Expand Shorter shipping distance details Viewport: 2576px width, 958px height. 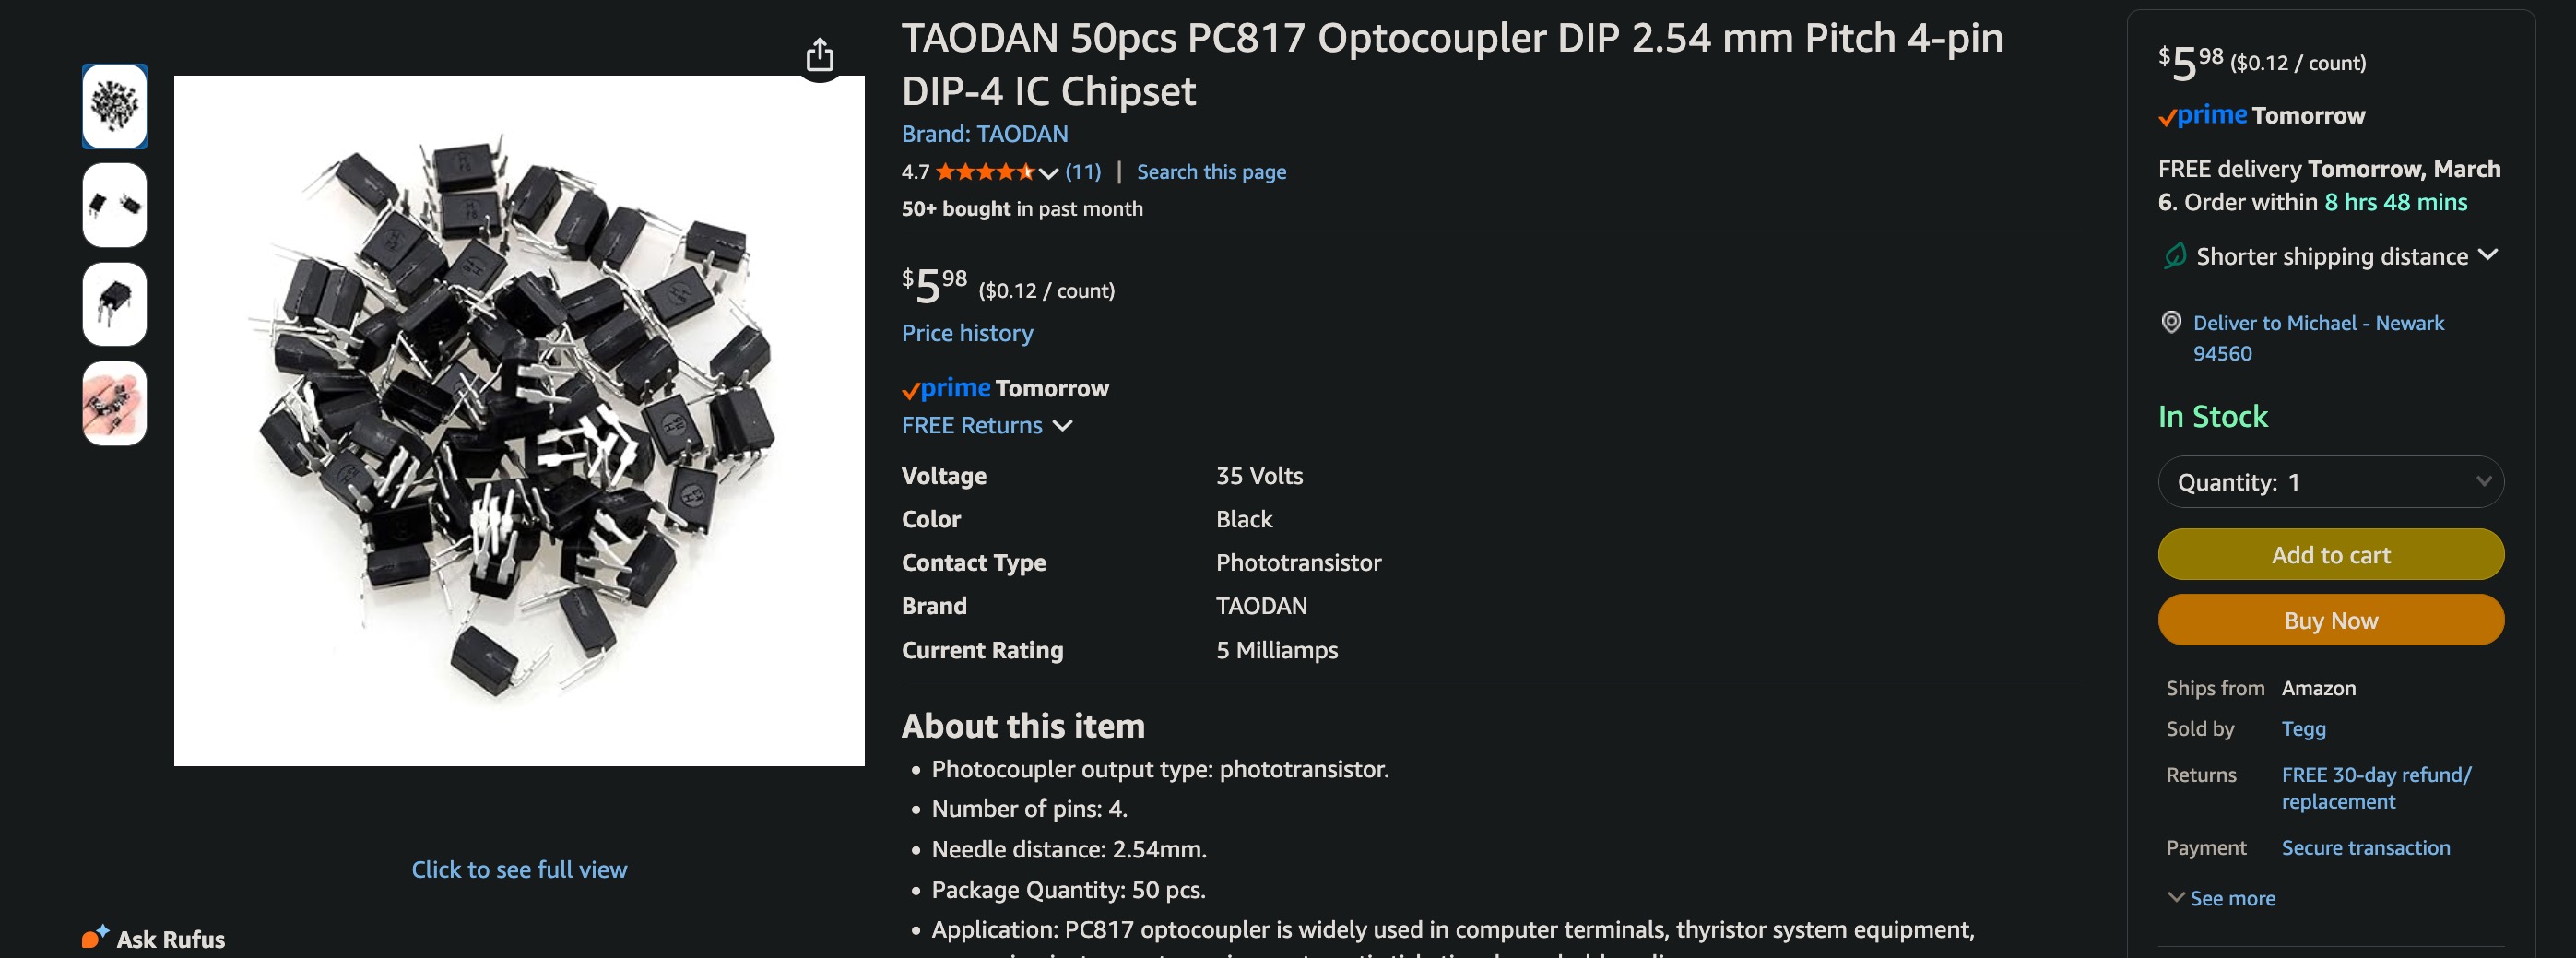point(2488,255)
